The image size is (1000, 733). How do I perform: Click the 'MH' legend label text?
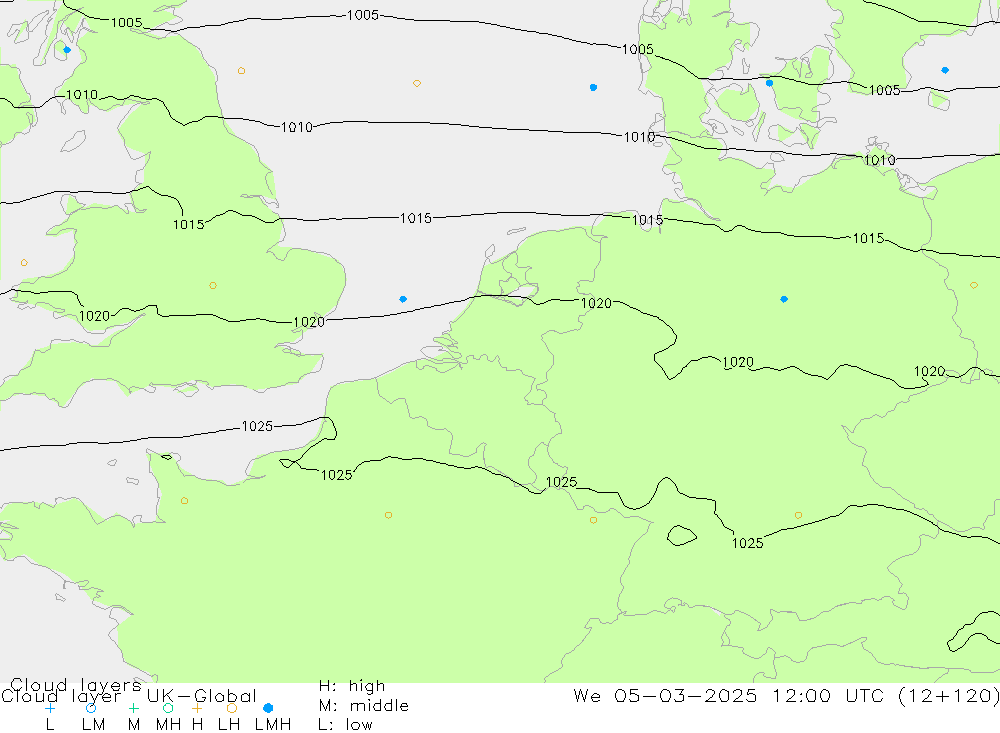point(168,725)
